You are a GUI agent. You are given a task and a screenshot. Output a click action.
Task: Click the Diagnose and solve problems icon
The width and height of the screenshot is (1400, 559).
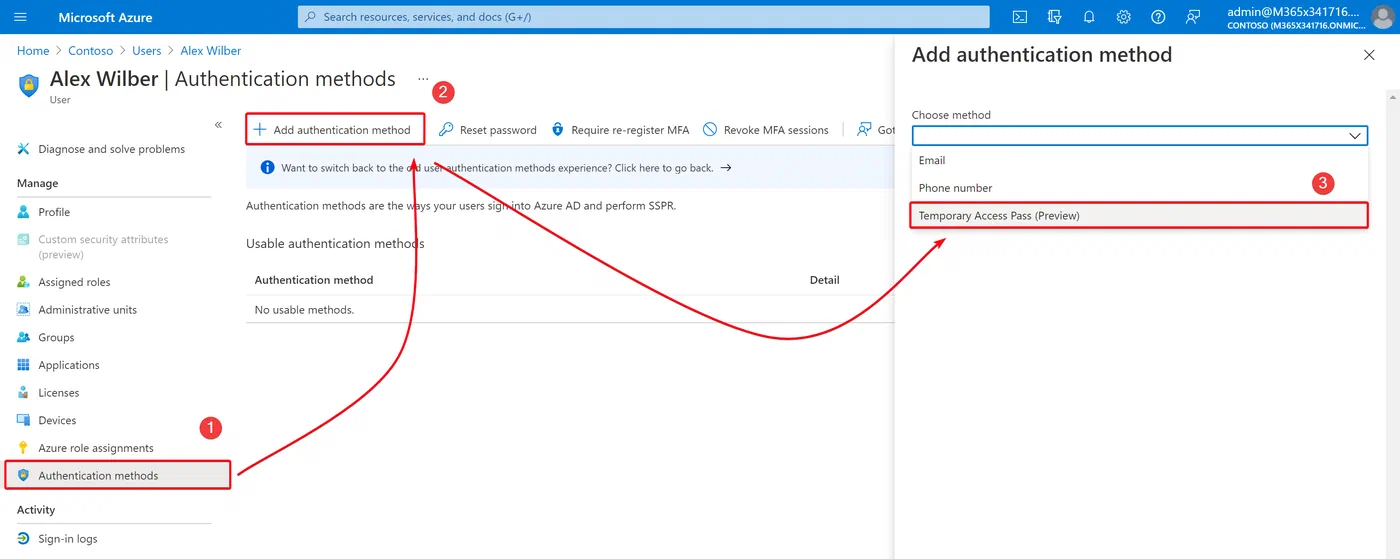(24, 149)
